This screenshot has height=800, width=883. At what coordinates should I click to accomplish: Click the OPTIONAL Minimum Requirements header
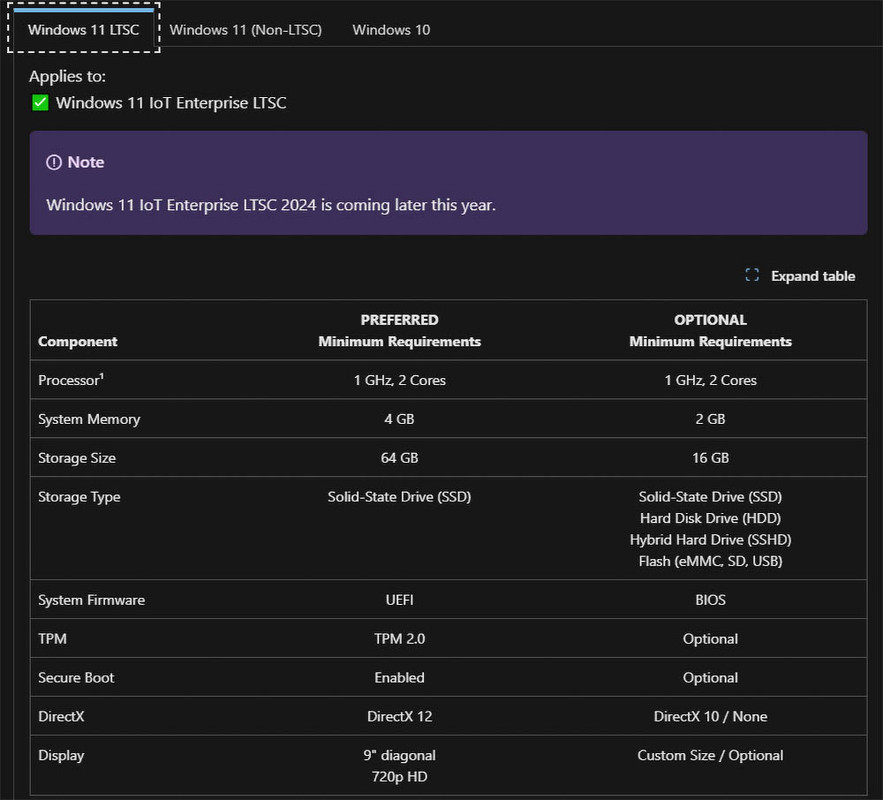click(x=710, y=330)
